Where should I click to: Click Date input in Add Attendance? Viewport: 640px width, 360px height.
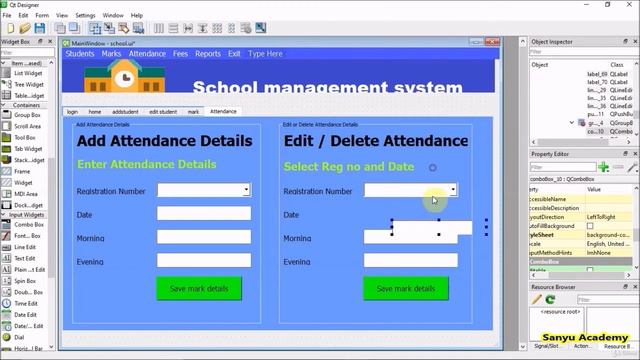click(204, 213)
